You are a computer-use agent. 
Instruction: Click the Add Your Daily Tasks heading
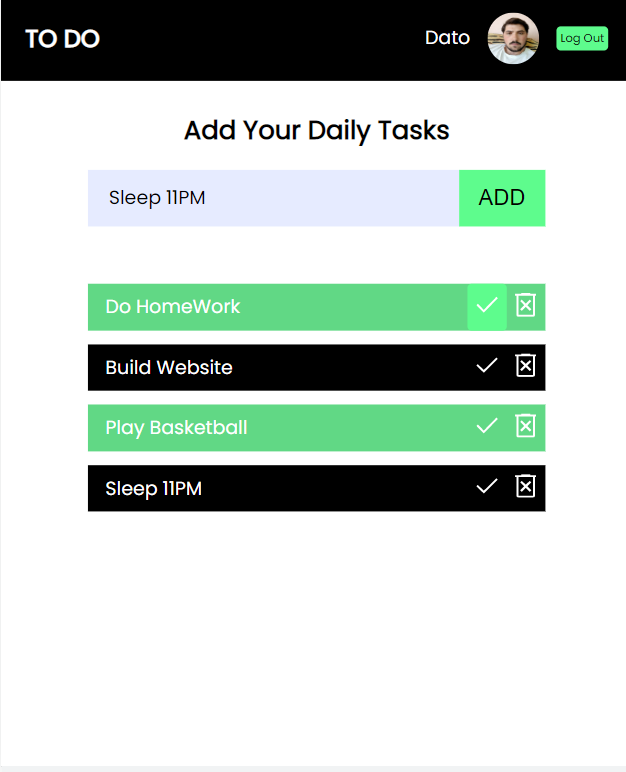point(317,131)
